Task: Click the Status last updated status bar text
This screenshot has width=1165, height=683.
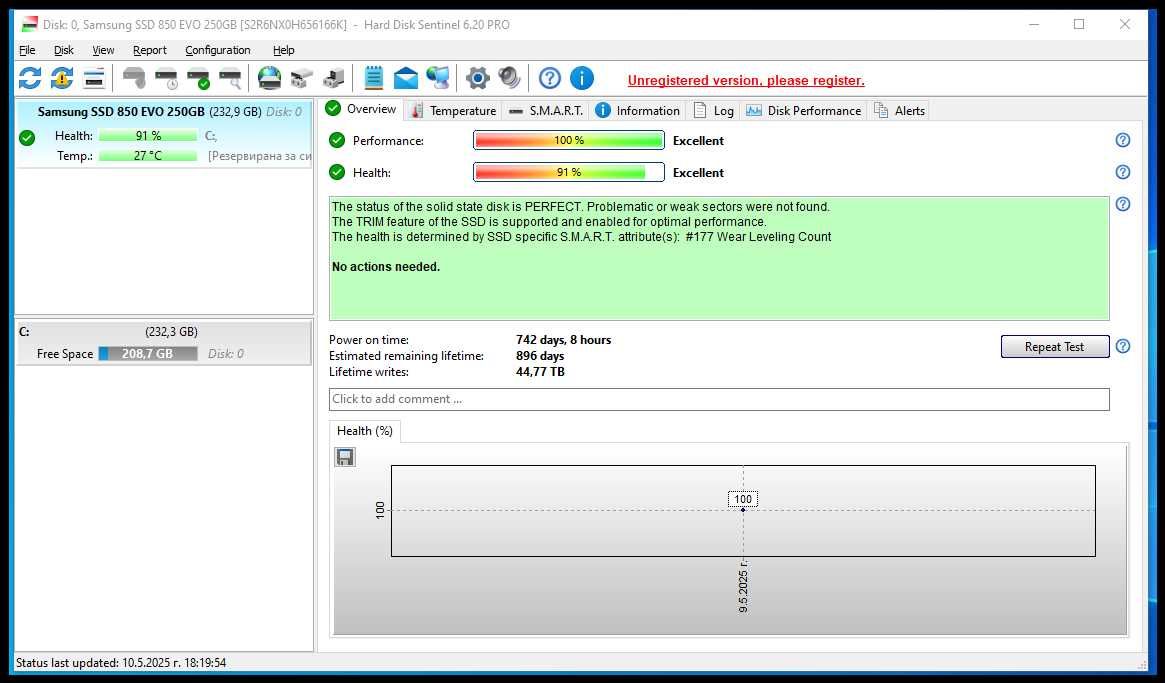Action: tap(121, 662)
